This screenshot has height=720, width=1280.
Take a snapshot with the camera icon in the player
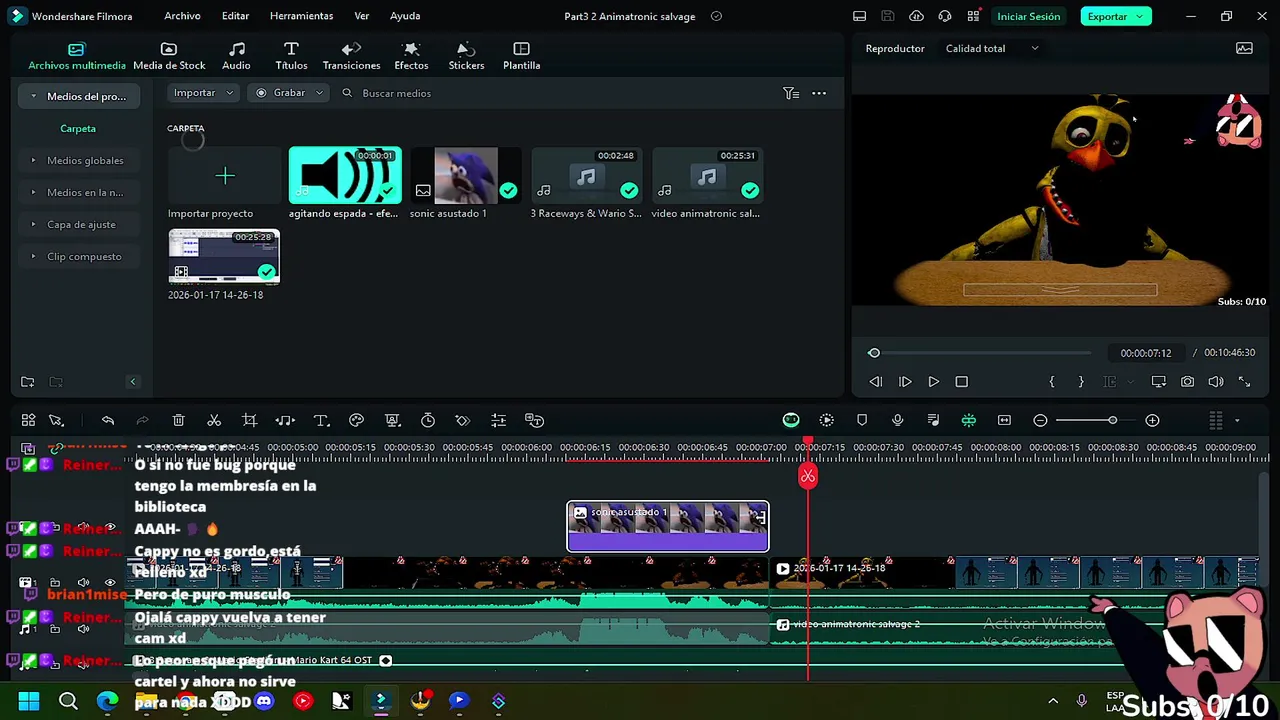pos(1187,382)
